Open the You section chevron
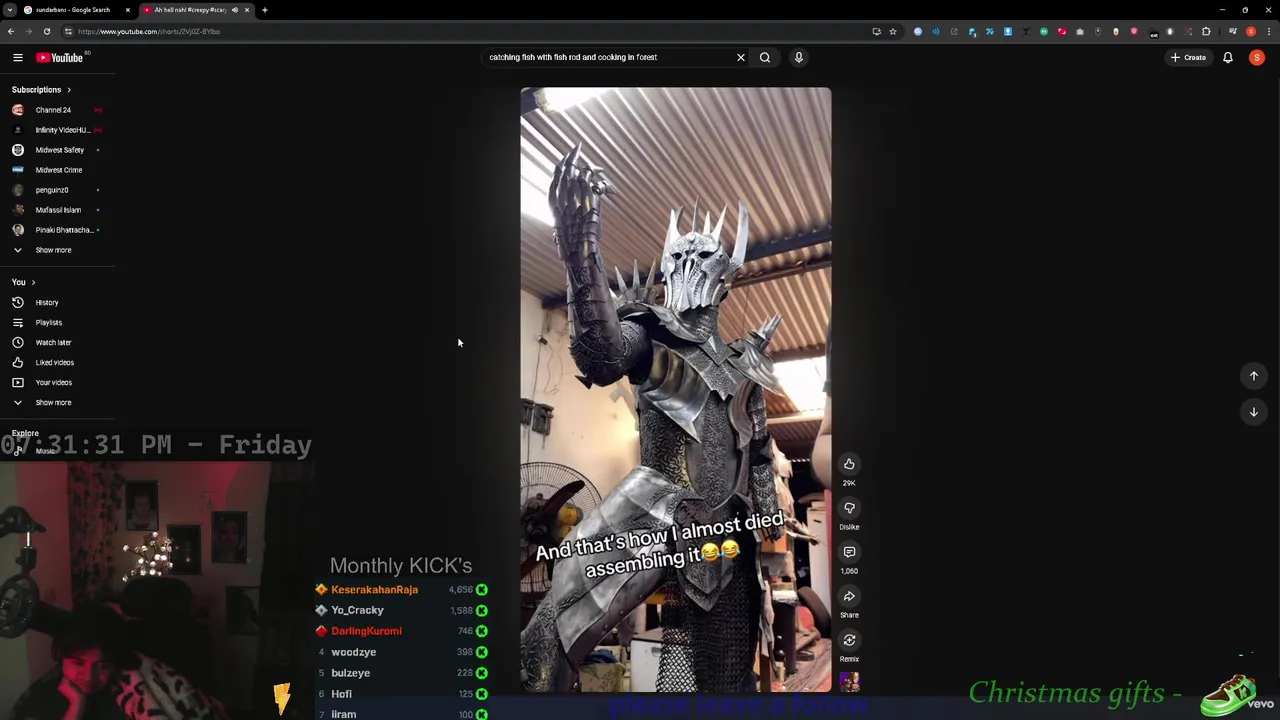Viewport: 1280px width, 720px height. point(33,282)
